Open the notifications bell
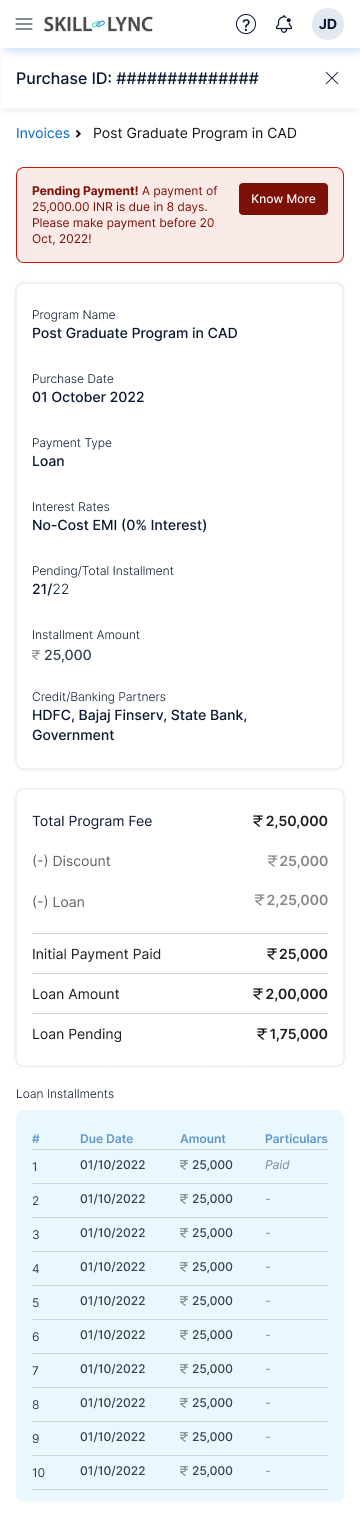The height and width of the screenshot is (1534, 360). (284, 24)
